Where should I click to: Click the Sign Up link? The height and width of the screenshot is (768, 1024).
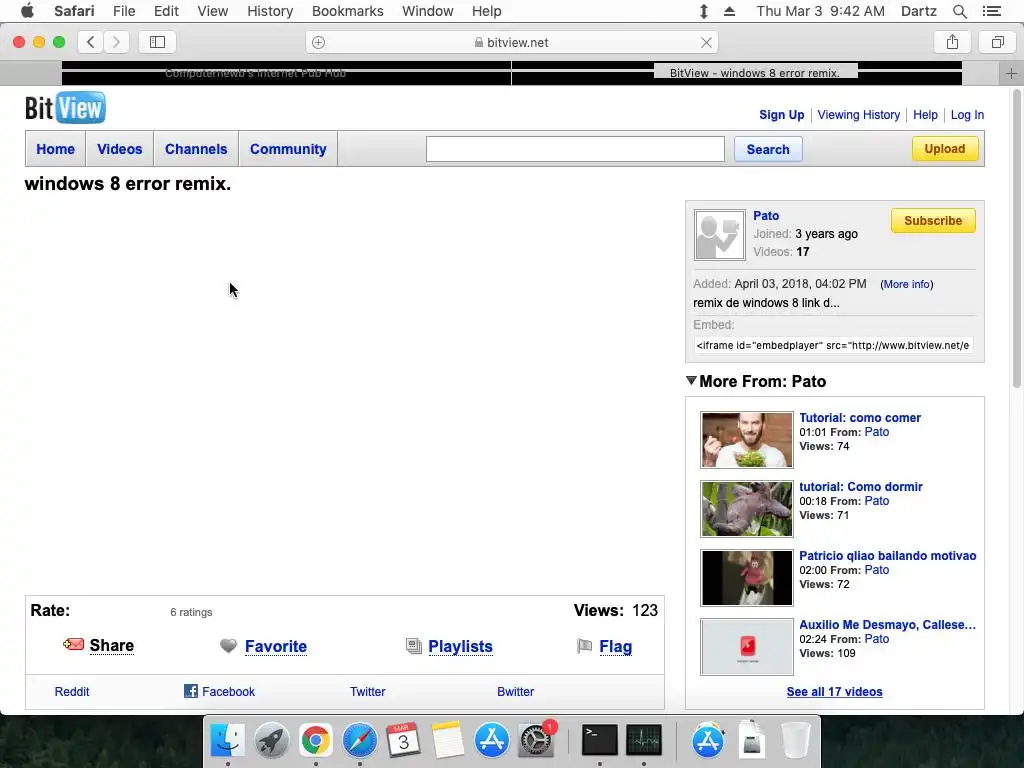[782, 115]
